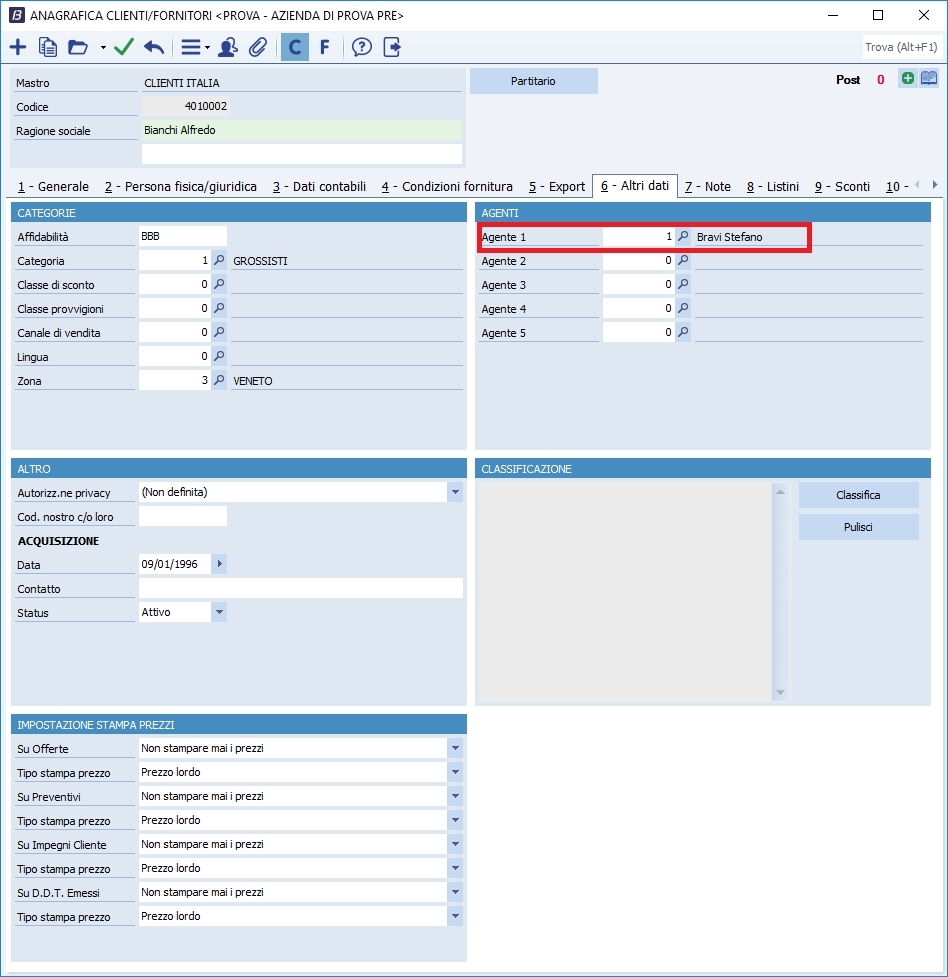Click the Classifica button
The height and width of the screenshot is (977, 948).
(858, 495)
